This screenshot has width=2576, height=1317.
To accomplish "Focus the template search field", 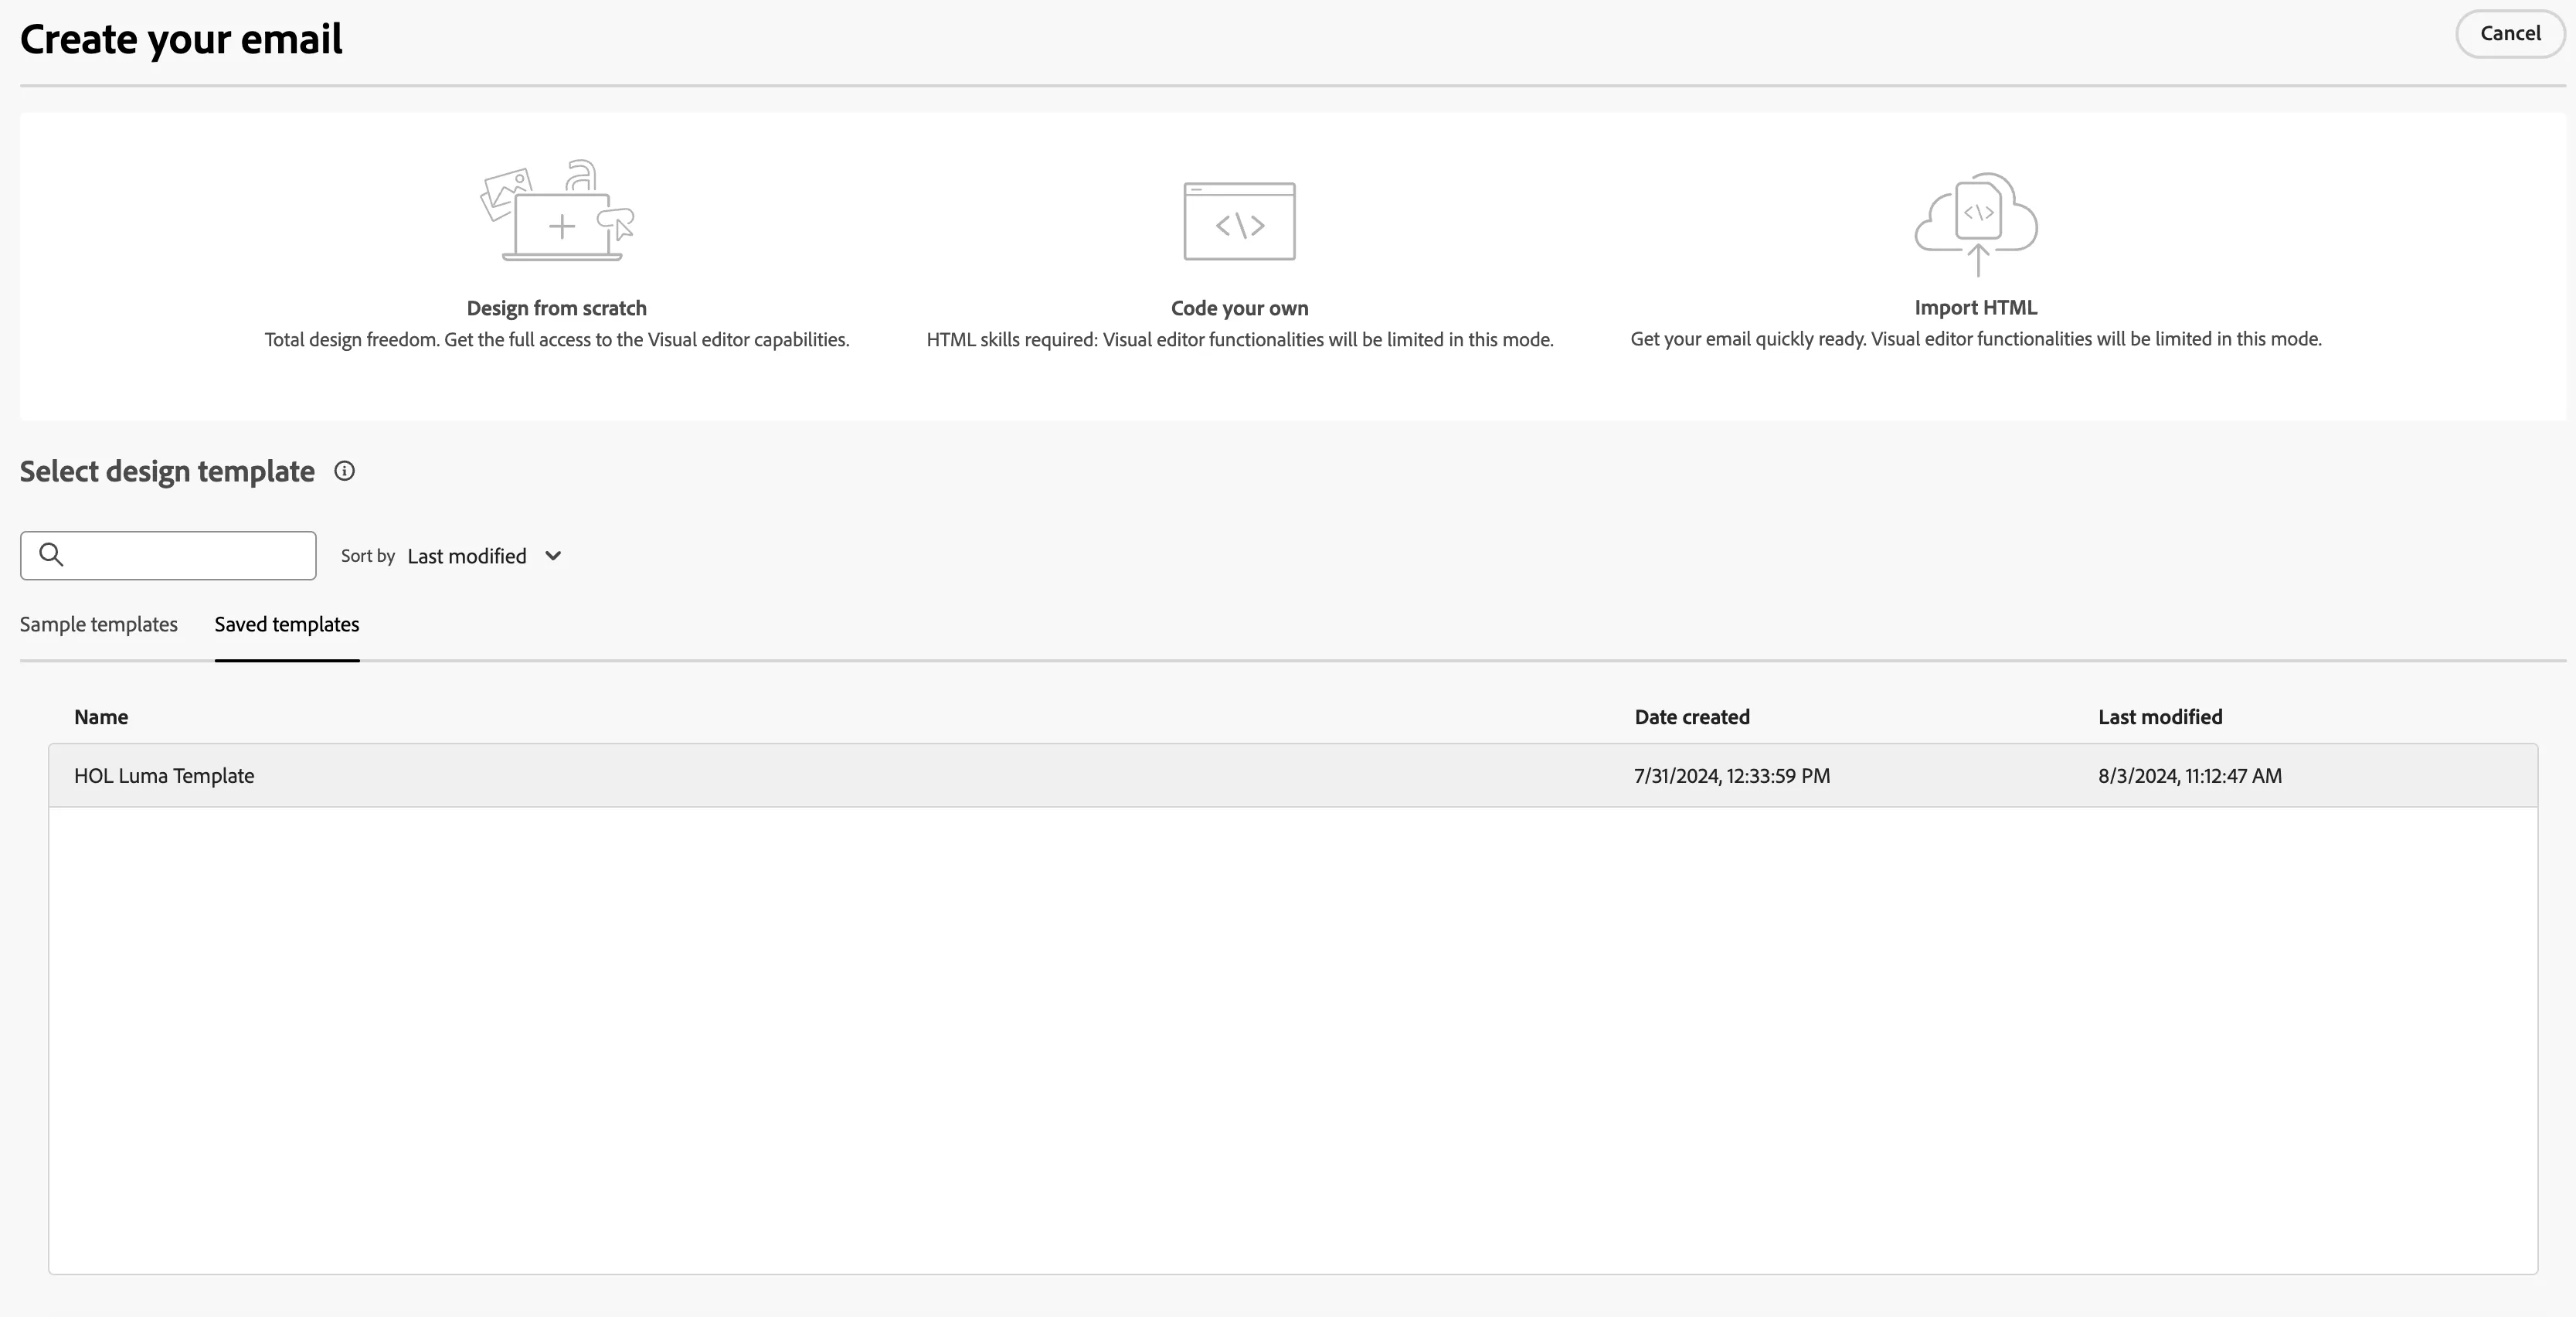I will [168, 555].
